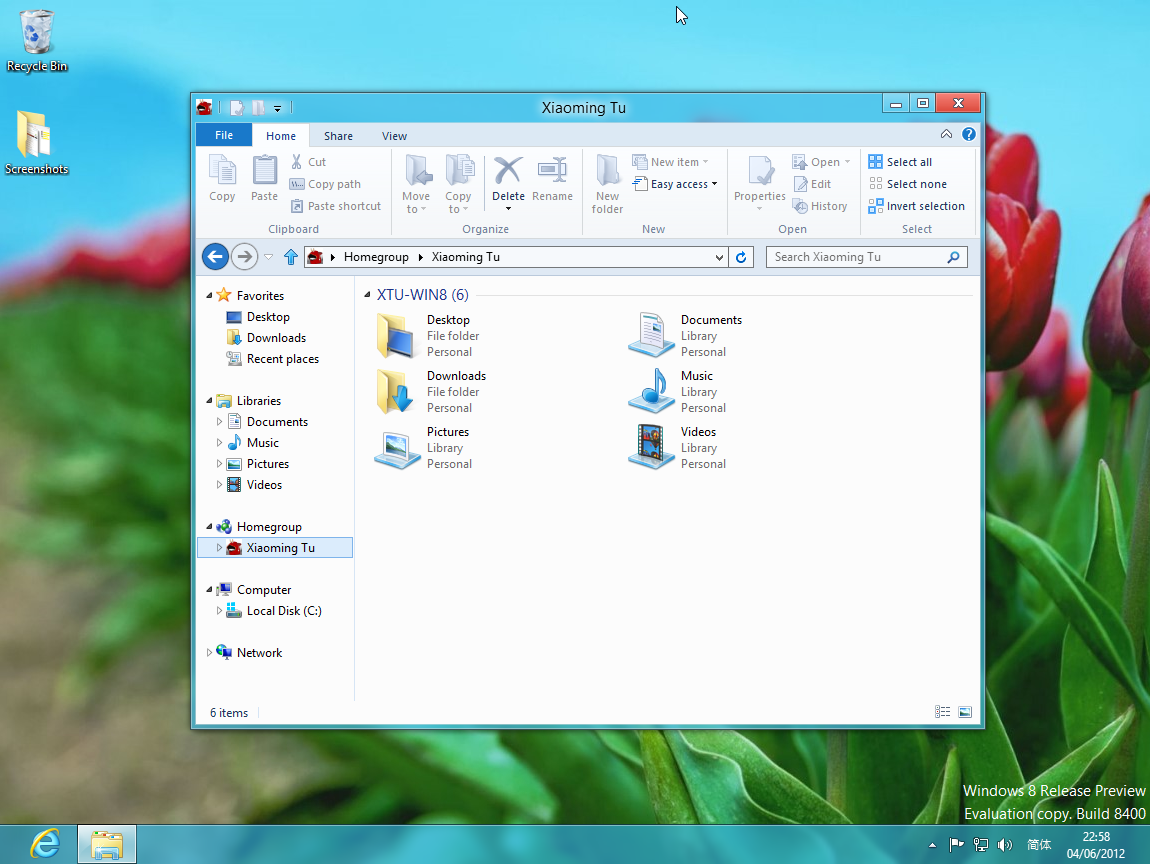Click the Up one level arrow
The width and height of the screenshot is (1150, 864).
point(290,257)
